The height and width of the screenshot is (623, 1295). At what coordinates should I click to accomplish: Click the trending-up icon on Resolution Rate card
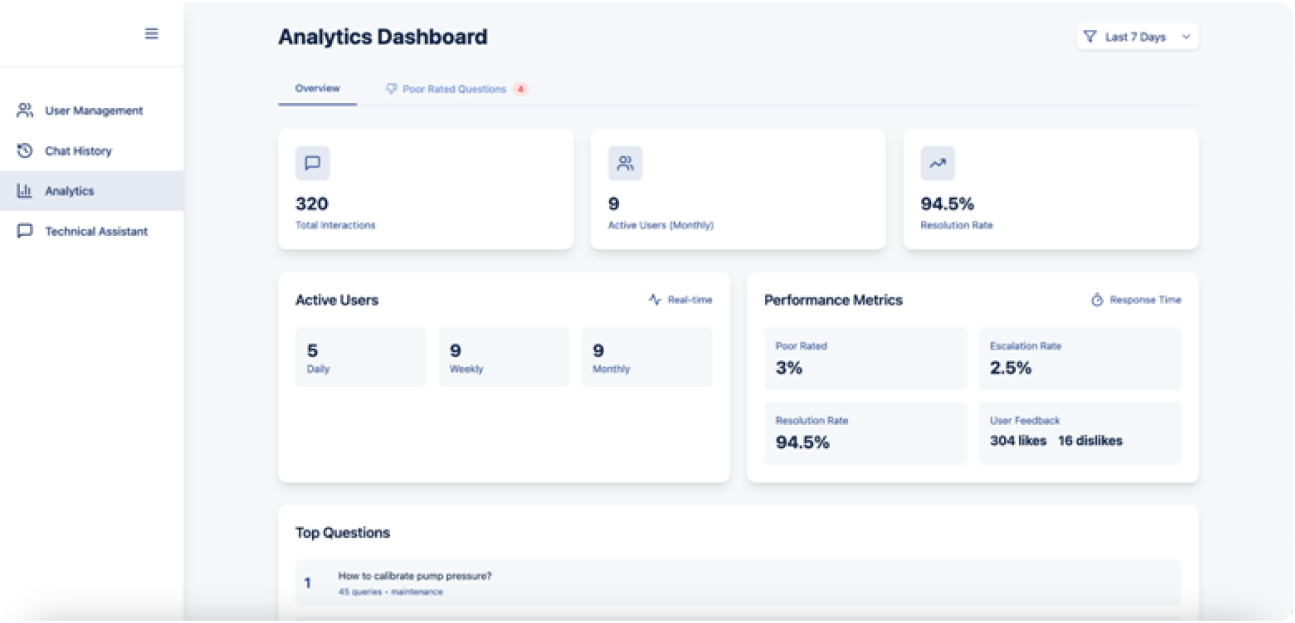[938, 163]
